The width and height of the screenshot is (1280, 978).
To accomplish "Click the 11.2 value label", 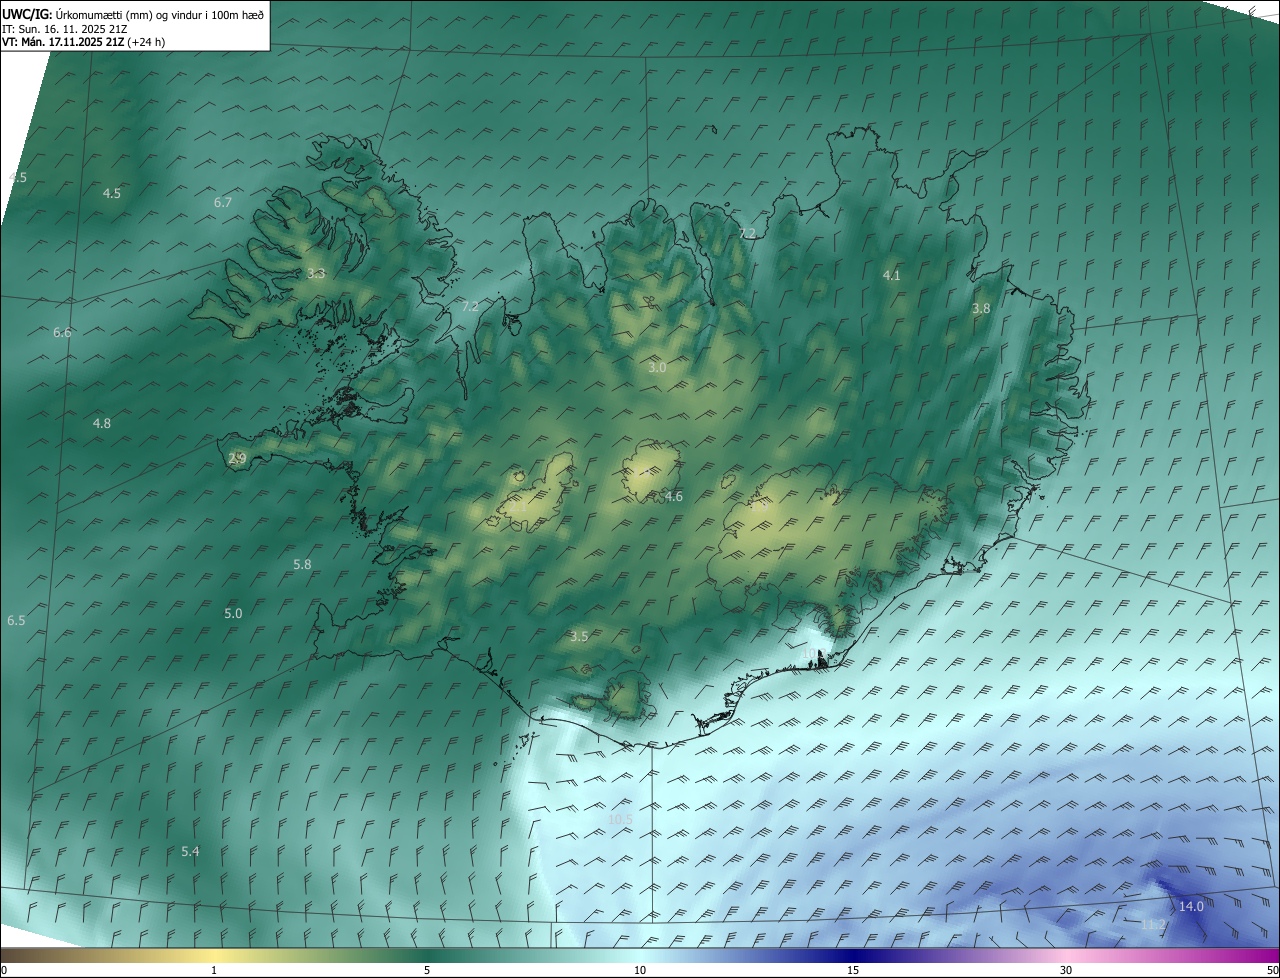I will [x=1153, y=925].
